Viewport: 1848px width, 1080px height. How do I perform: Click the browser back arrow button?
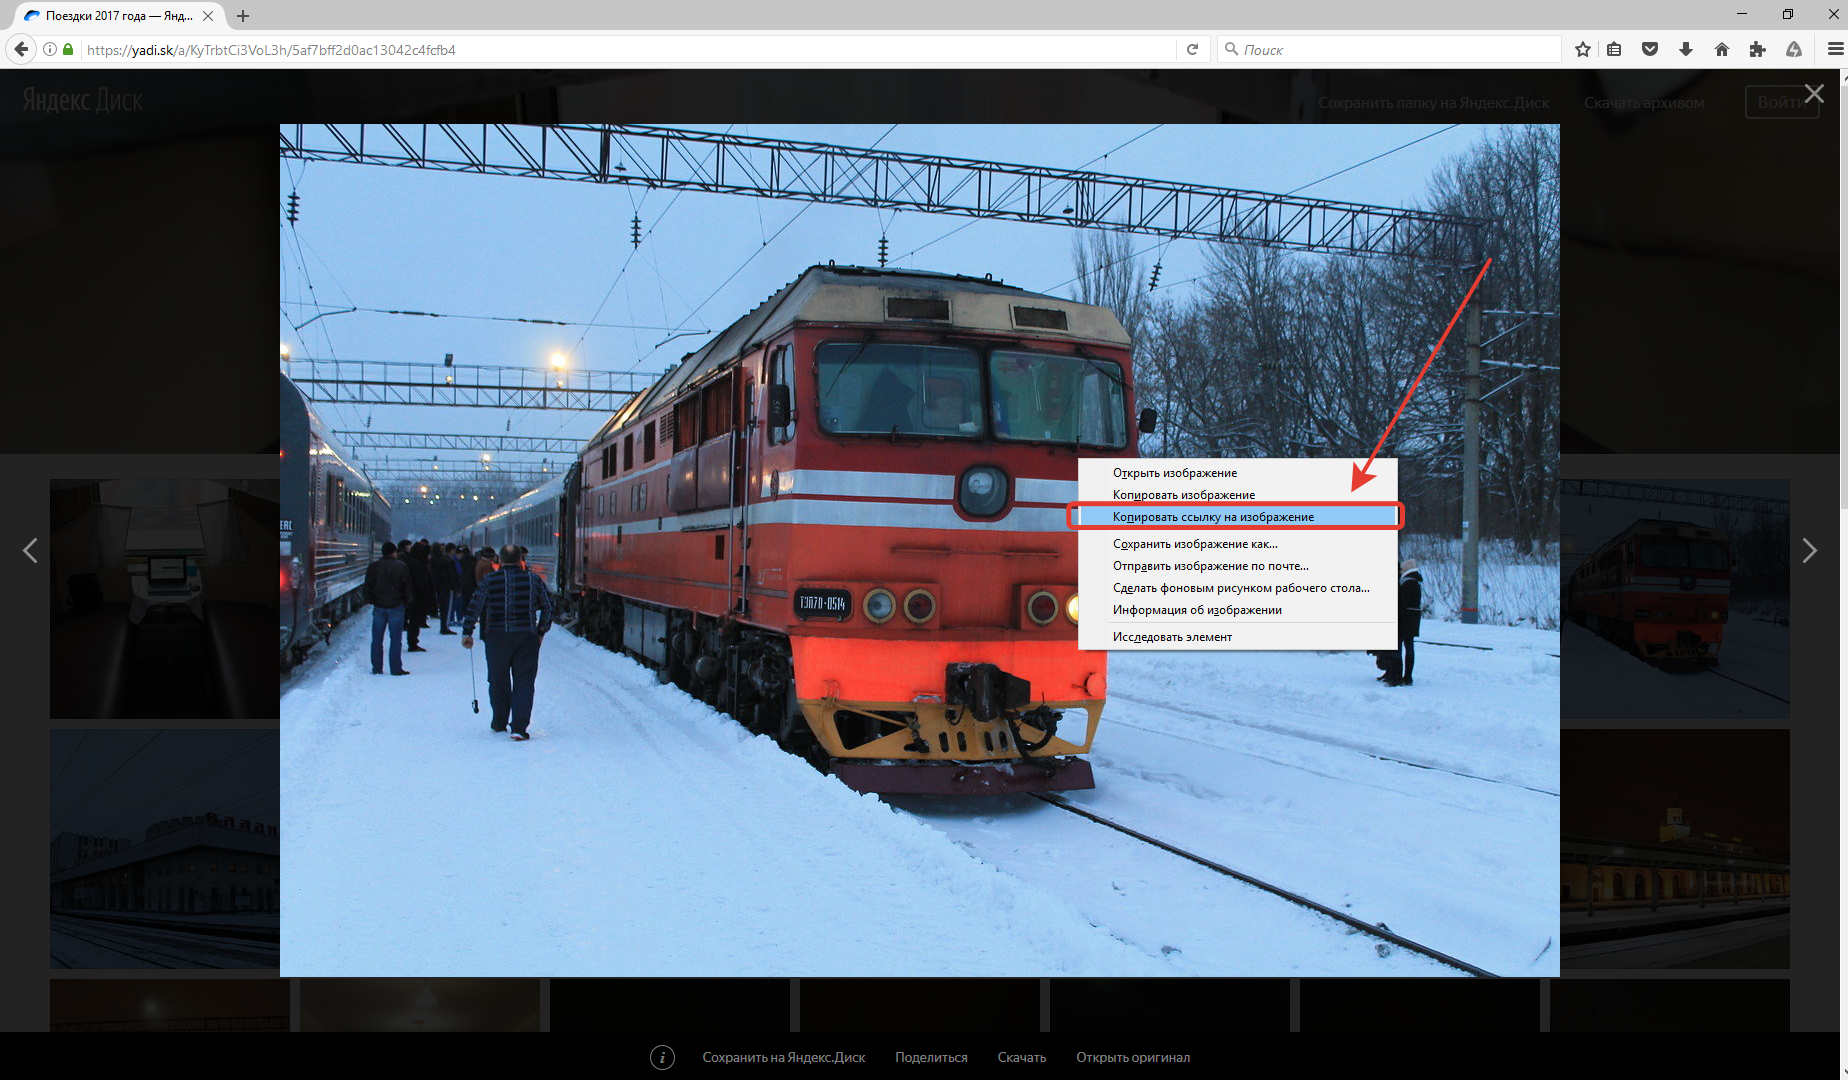pos(21,49)
